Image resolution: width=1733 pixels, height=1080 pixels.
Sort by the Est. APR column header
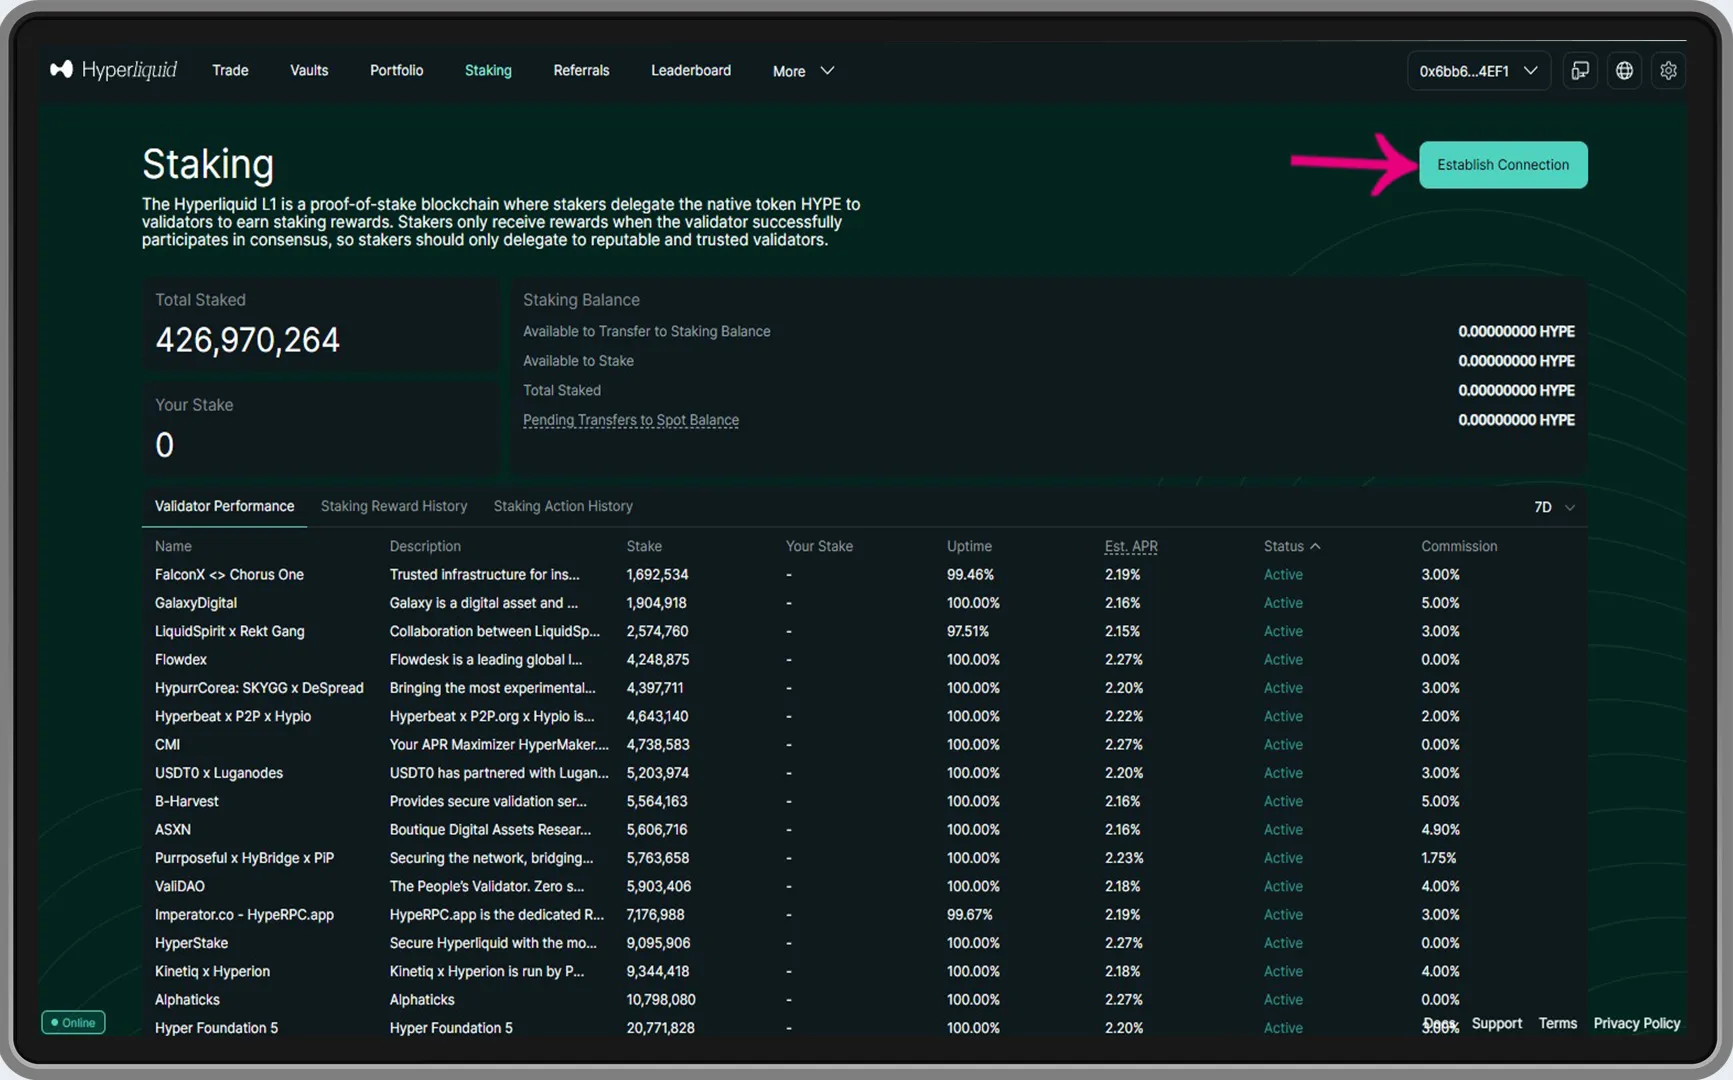[x=1131, y=546]
